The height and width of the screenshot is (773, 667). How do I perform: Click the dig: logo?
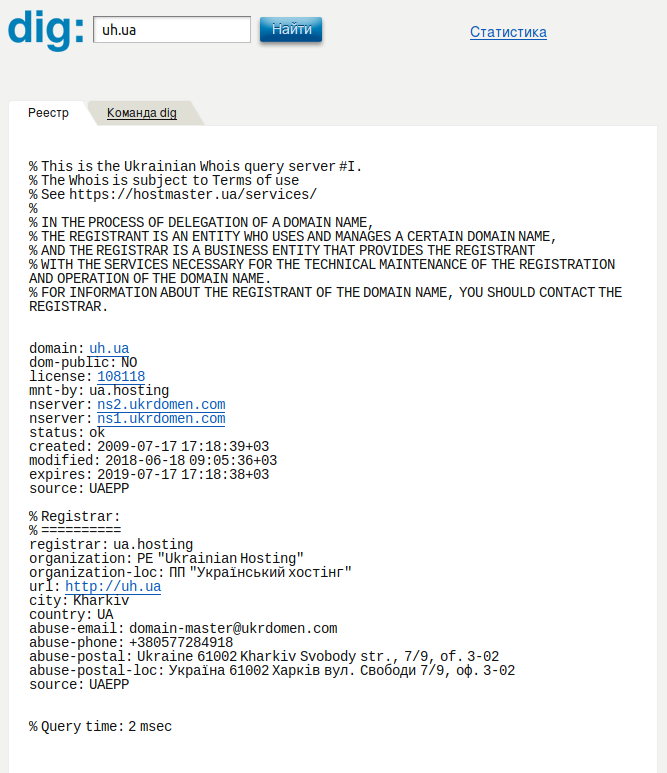(45, 29)
